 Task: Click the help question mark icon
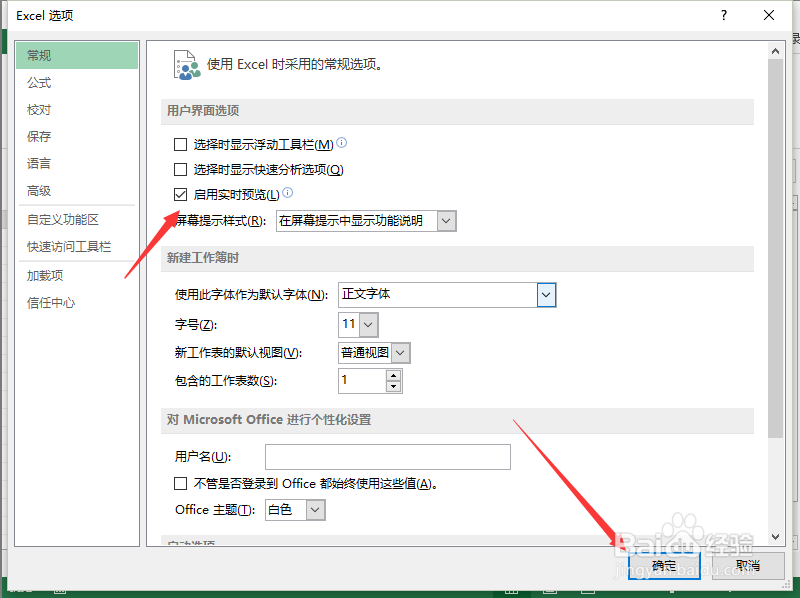pyautogui.click(x=724, y=15)
